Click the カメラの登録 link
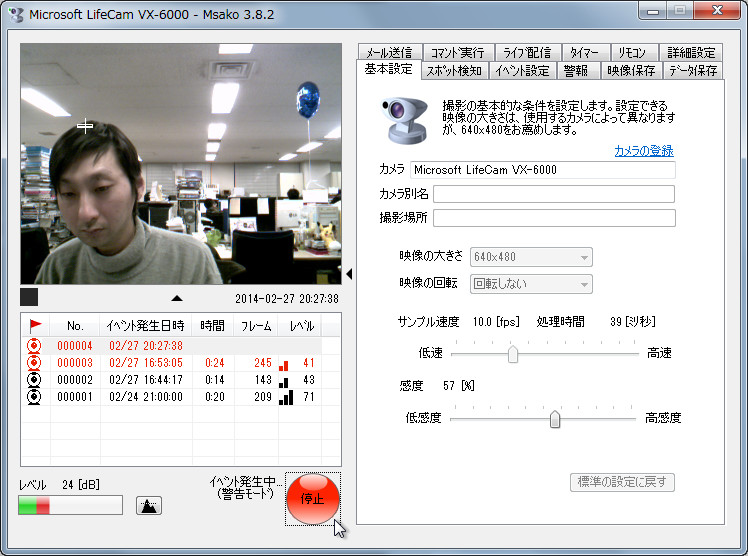 click(x=644, y=151)
